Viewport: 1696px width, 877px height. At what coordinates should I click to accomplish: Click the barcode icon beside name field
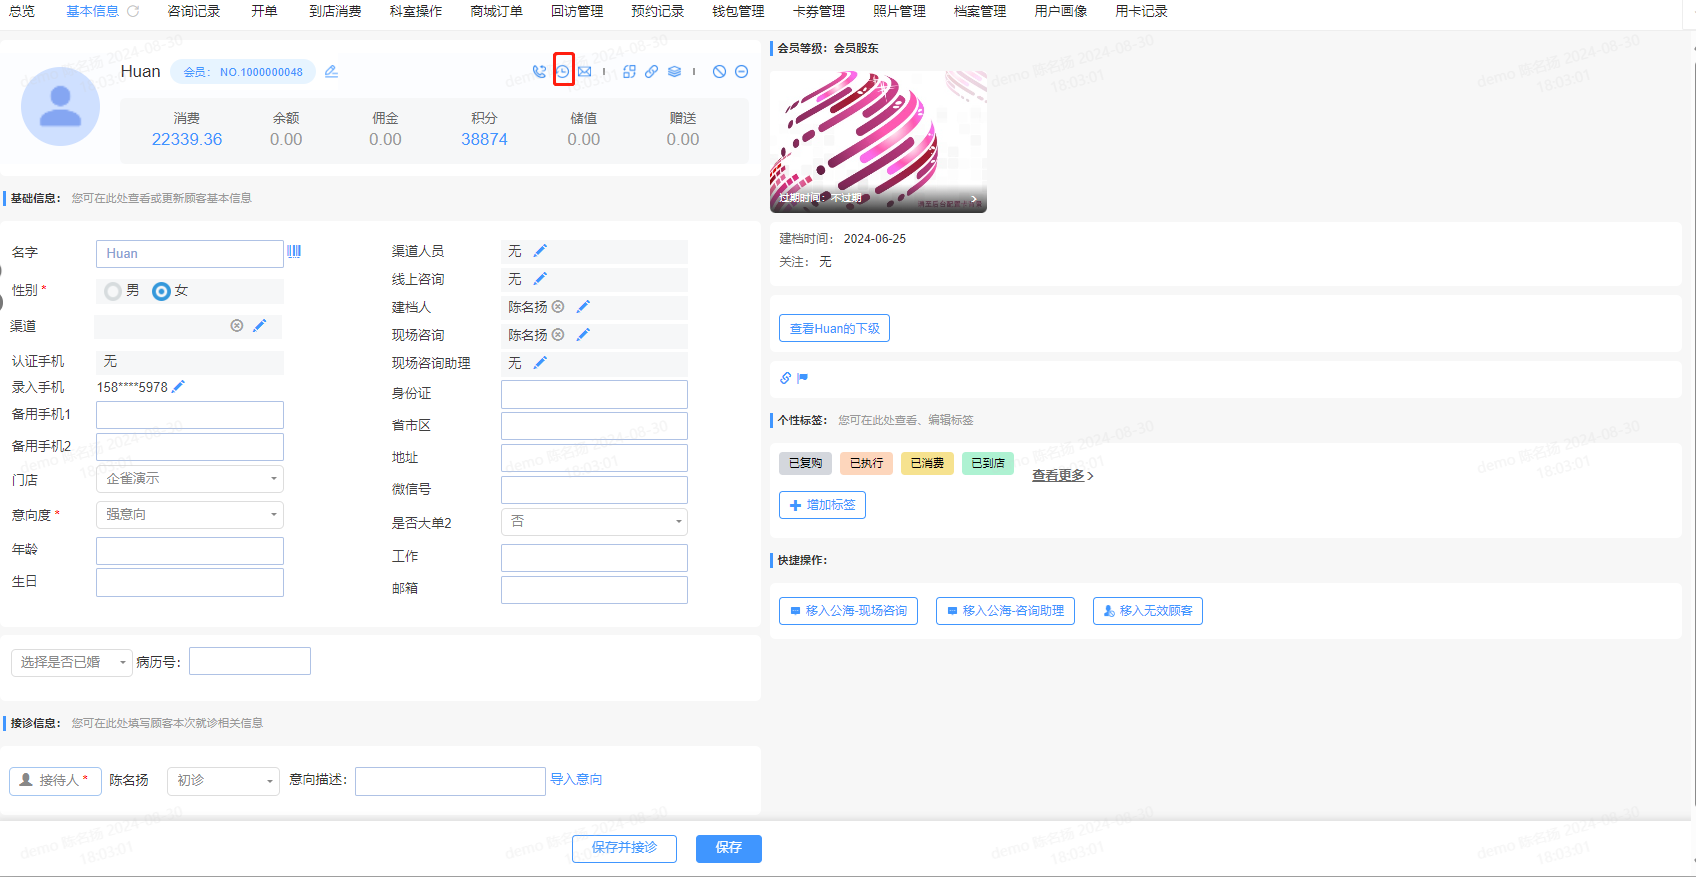(x=294, y=251)
